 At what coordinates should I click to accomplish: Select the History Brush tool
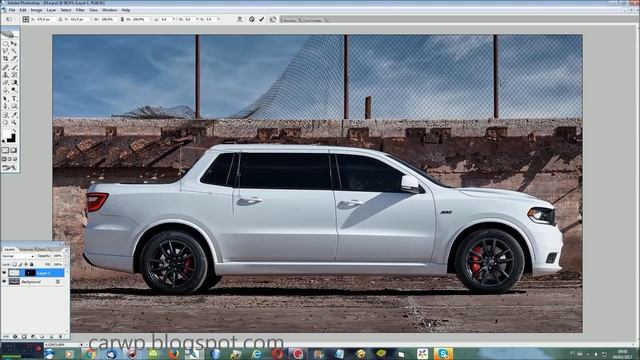point(14,75)
